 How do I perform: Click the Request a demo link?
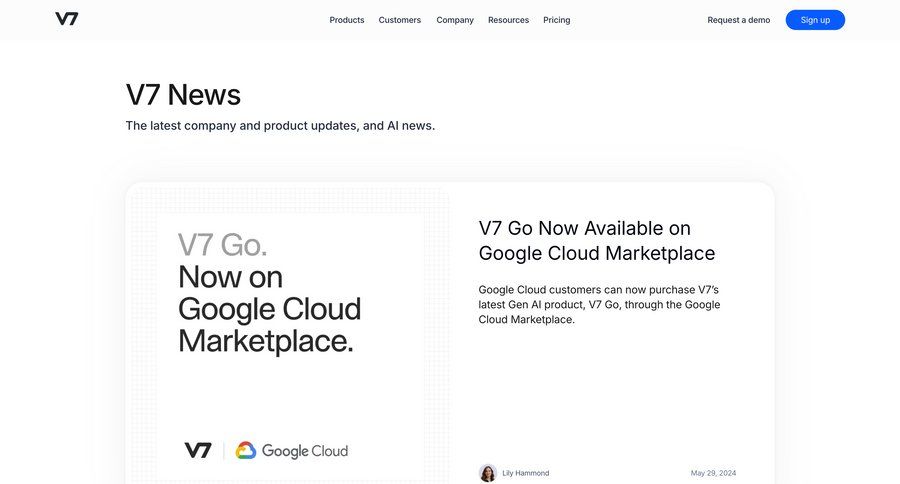point(739,20)
